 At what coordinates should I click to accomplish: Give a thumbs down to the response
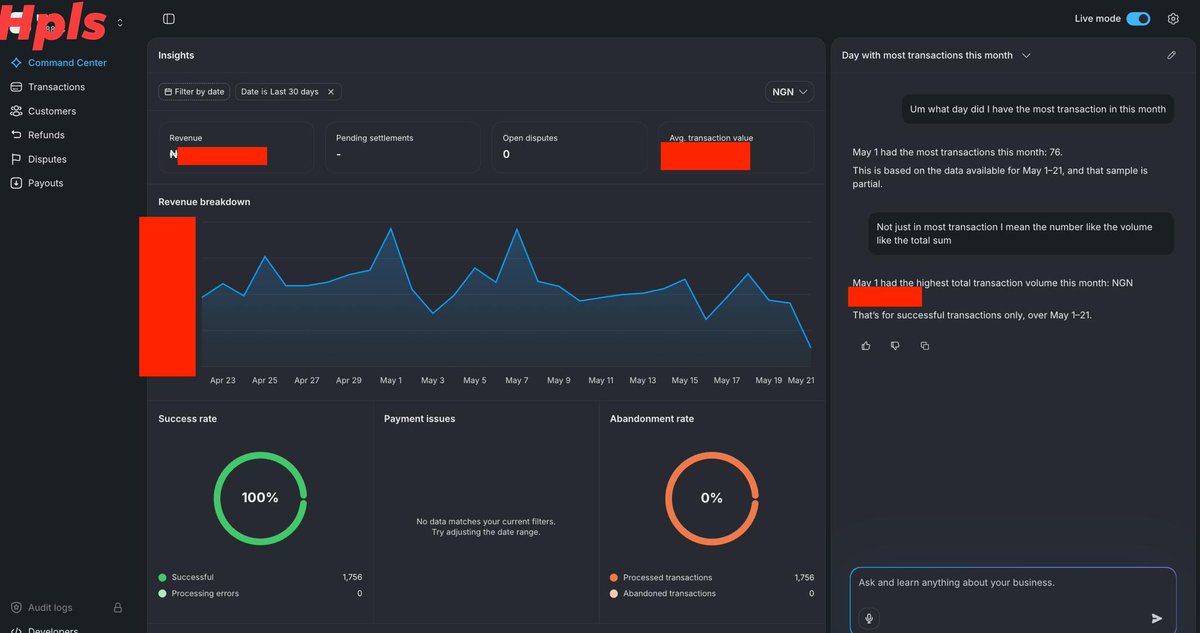point(895,346)
